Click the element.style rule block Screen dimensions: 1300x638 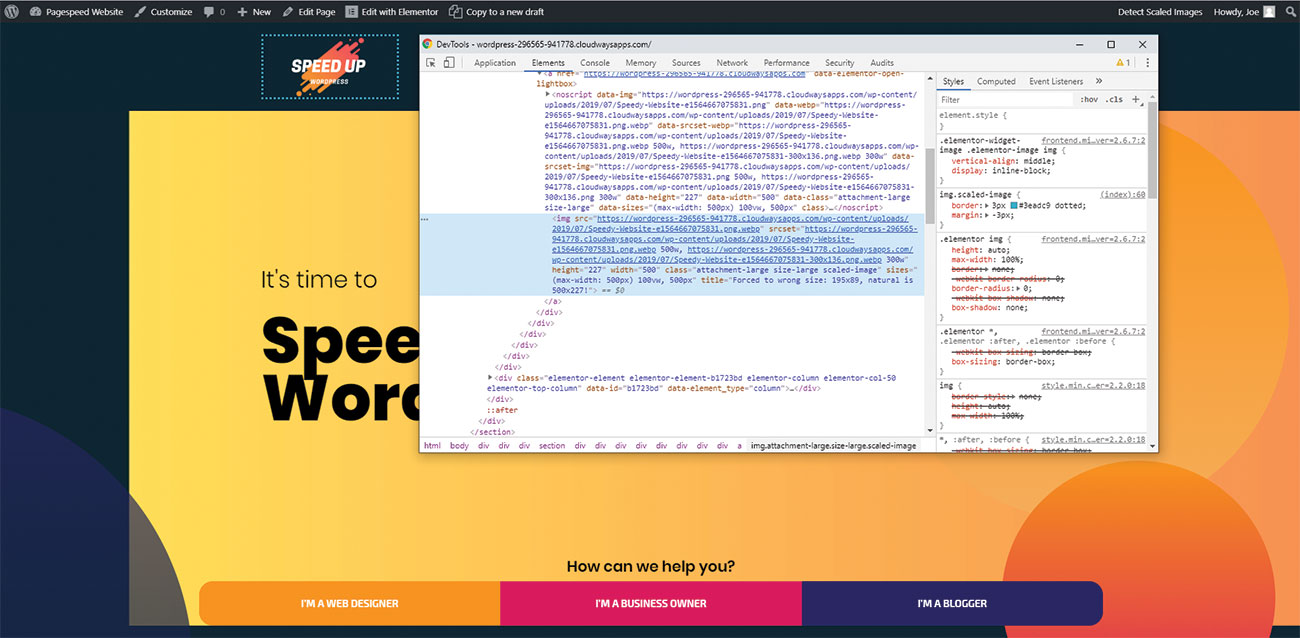(x=1042, y=121)
